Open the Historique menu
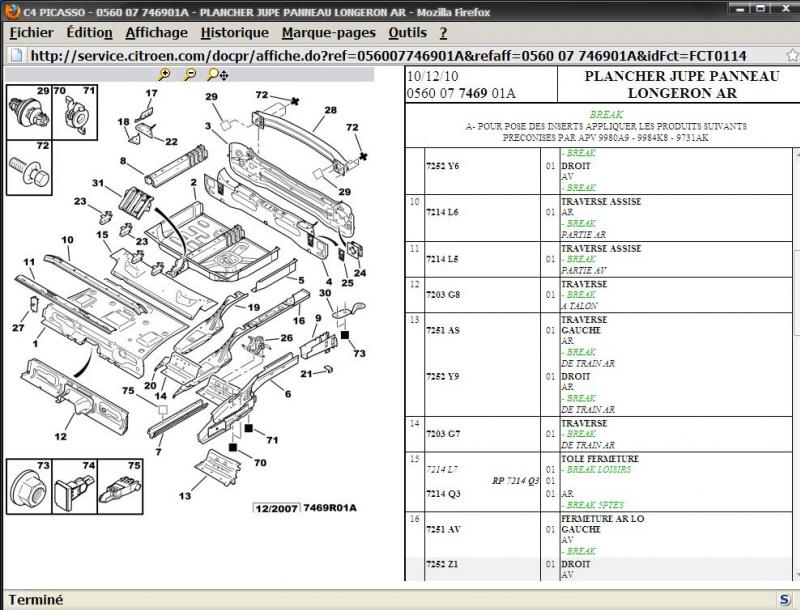Viewport: 800px width, 610px height. pos(235,33)
